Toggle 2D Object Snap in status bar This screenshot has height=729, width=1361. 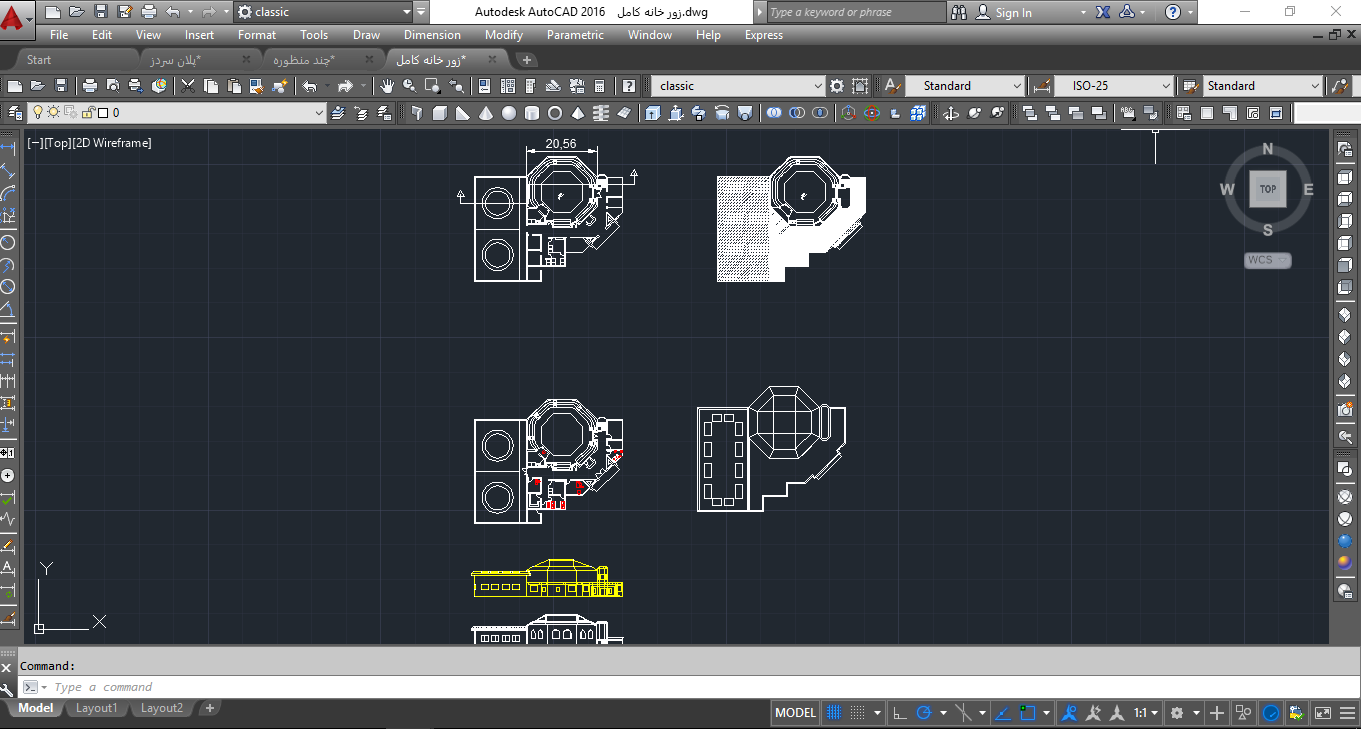click(1027, 713)
